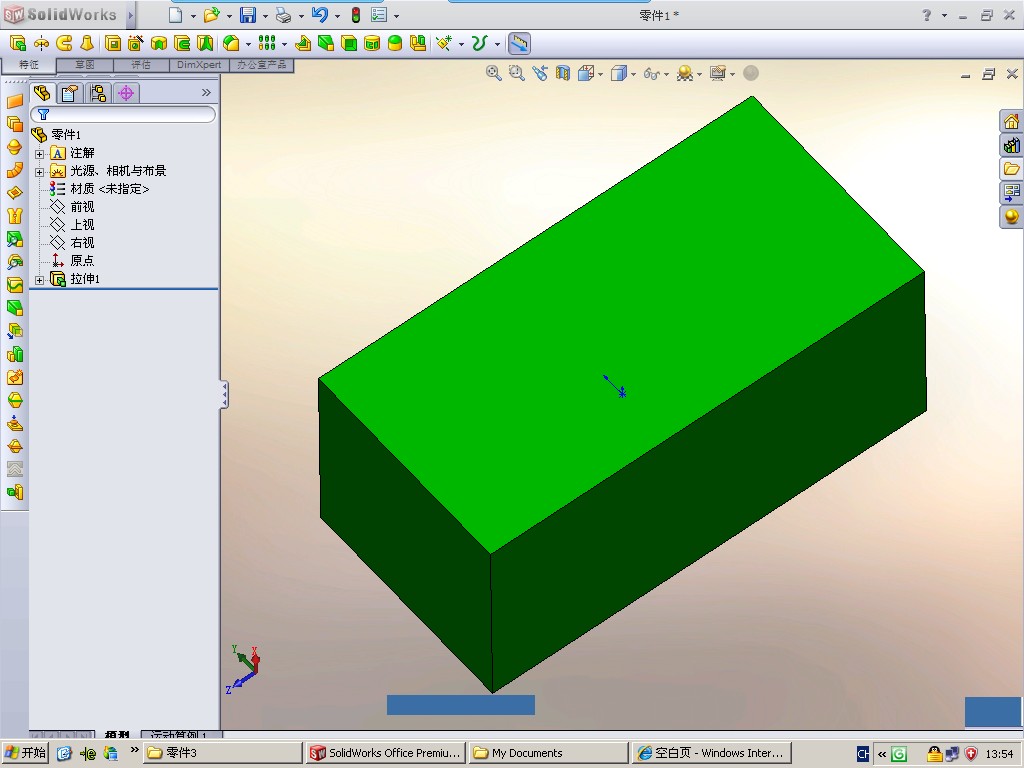Switch to the 草图 tab
Screen dimensions: 1024x768
(85, 65)
